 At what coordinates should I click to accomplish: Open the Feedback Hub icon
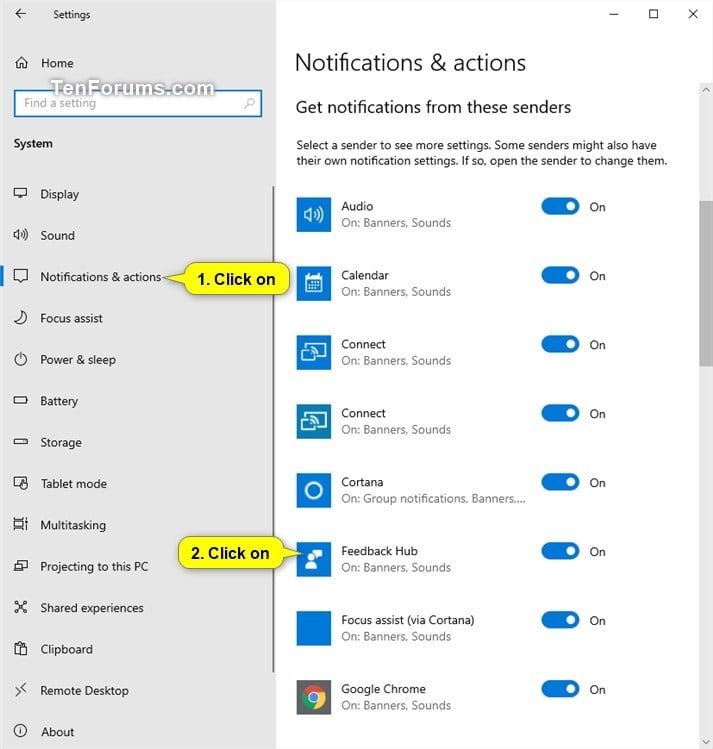(x=313, y=559)
